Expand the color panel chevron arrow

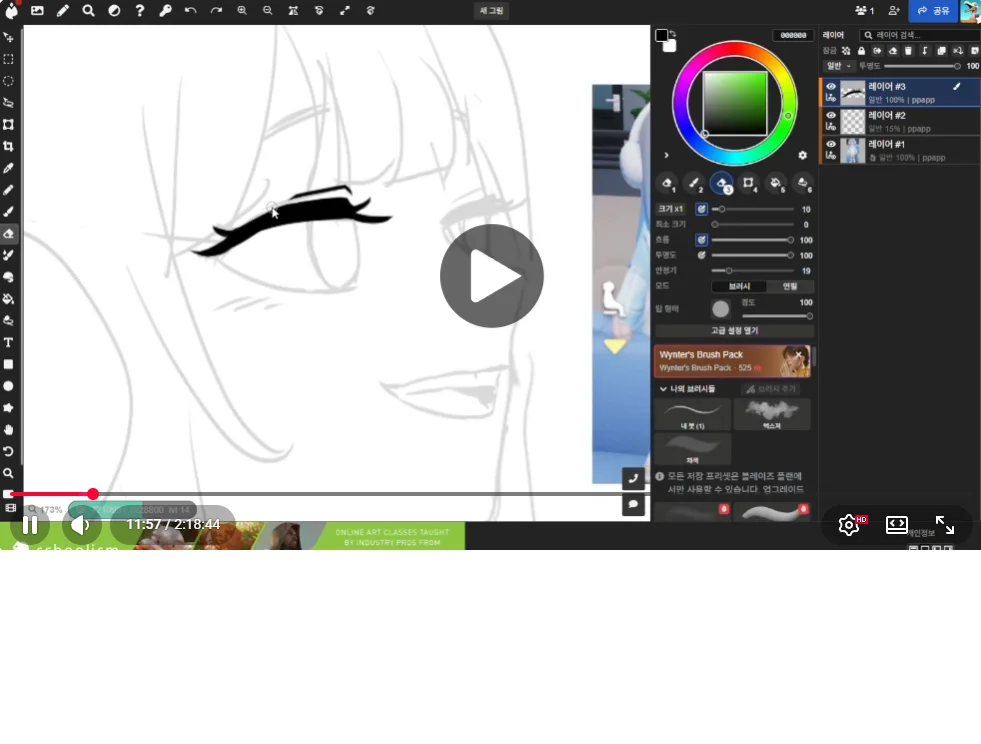point(666,155)
